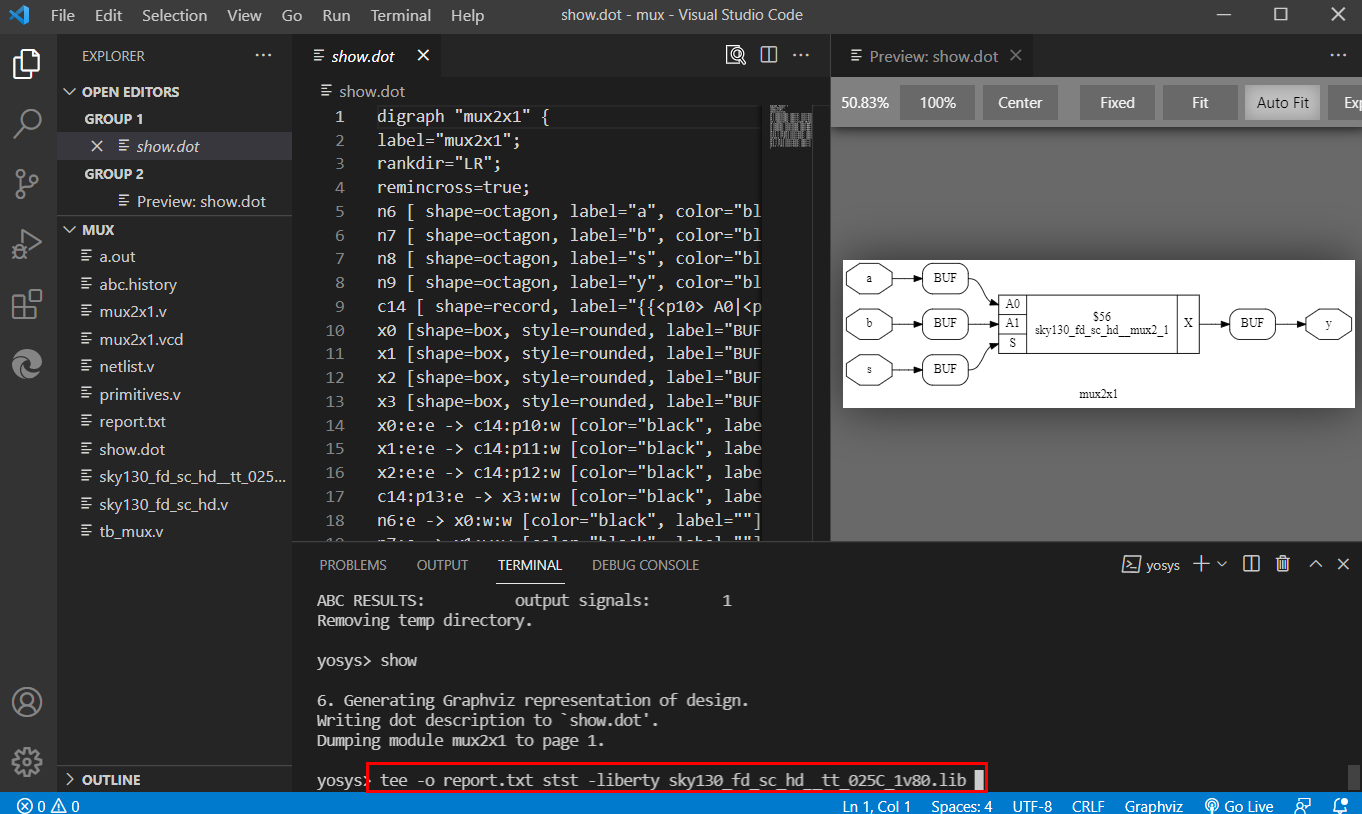Change end of line sequence CRLF
The image size is (1362, 814).
pyautogui.click(x=1087, y=805)
